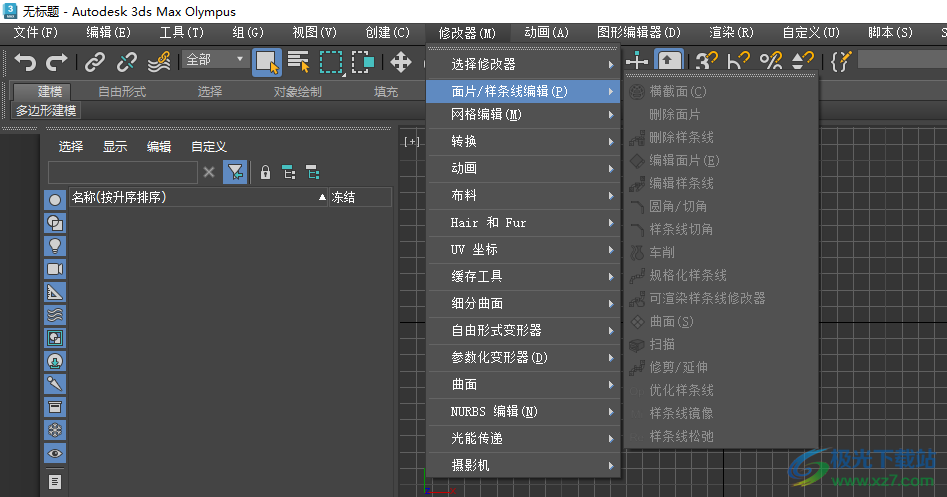Viewport: 947px width, 497px height.
Task: Select the Select and Move cross-arrows tool
Action: tap(400, 62)
